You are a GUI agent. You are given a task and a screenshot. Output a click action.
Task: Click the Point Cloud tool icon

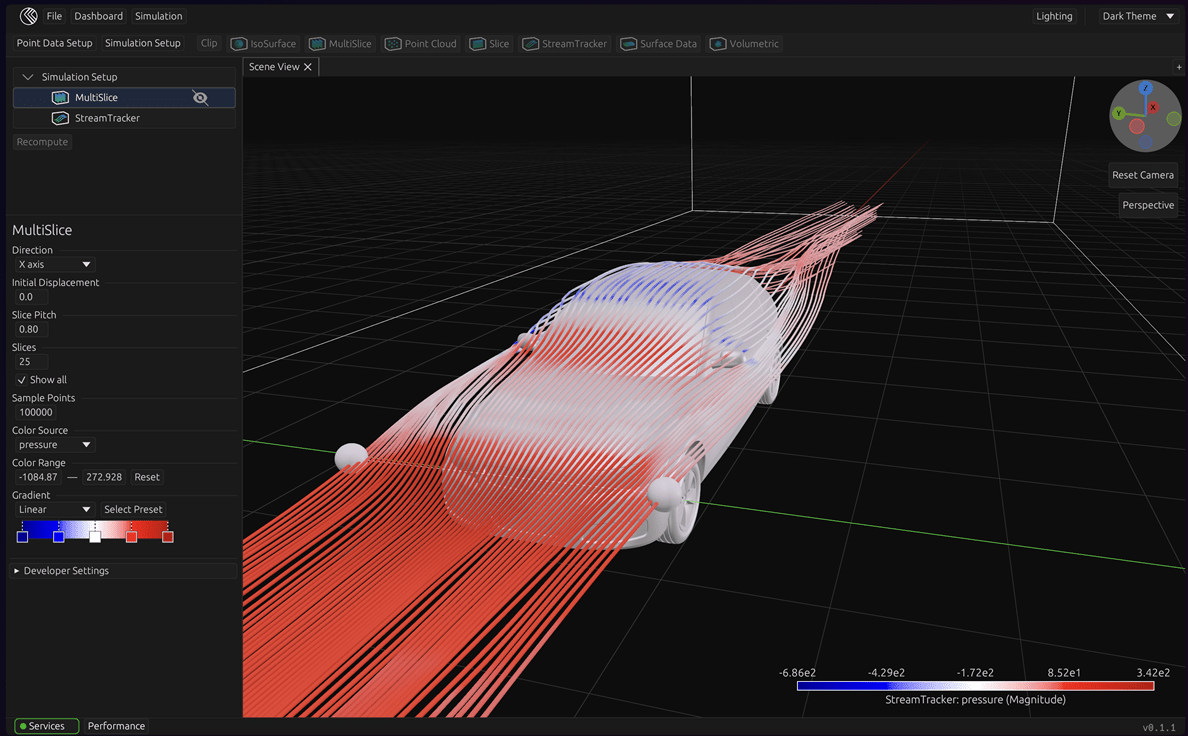(x=393, y=44)
